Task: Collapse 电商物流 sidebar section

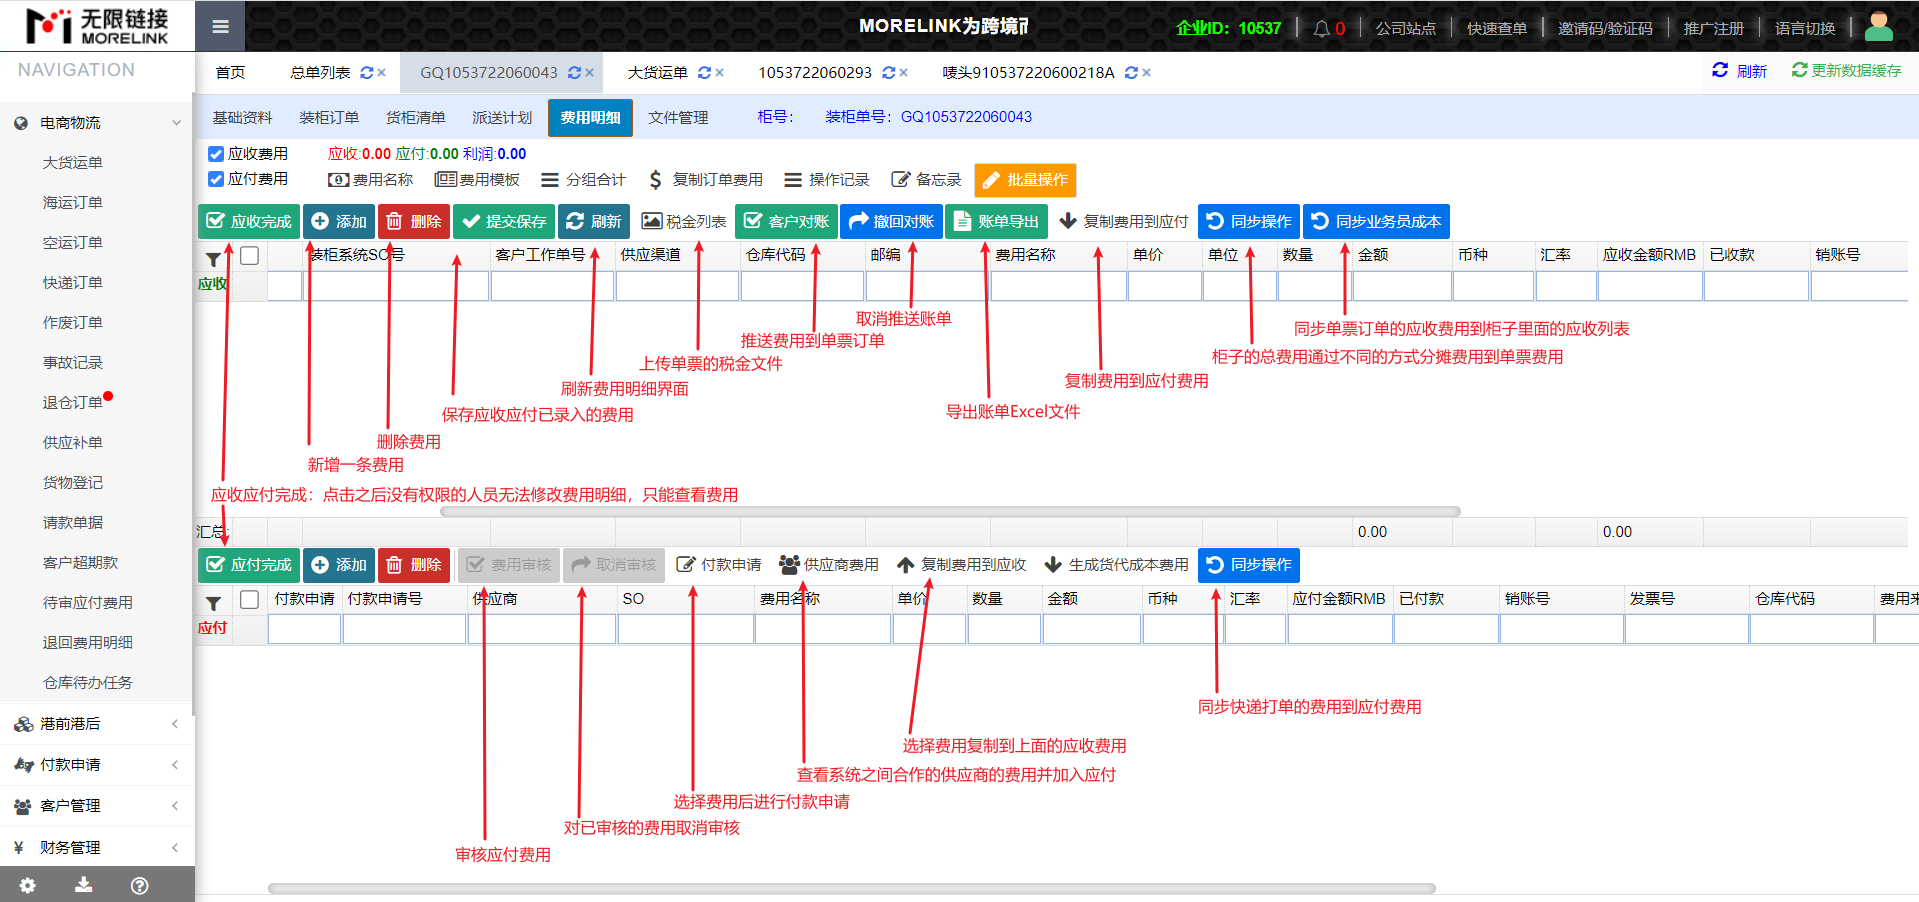Action: [96, 123]
